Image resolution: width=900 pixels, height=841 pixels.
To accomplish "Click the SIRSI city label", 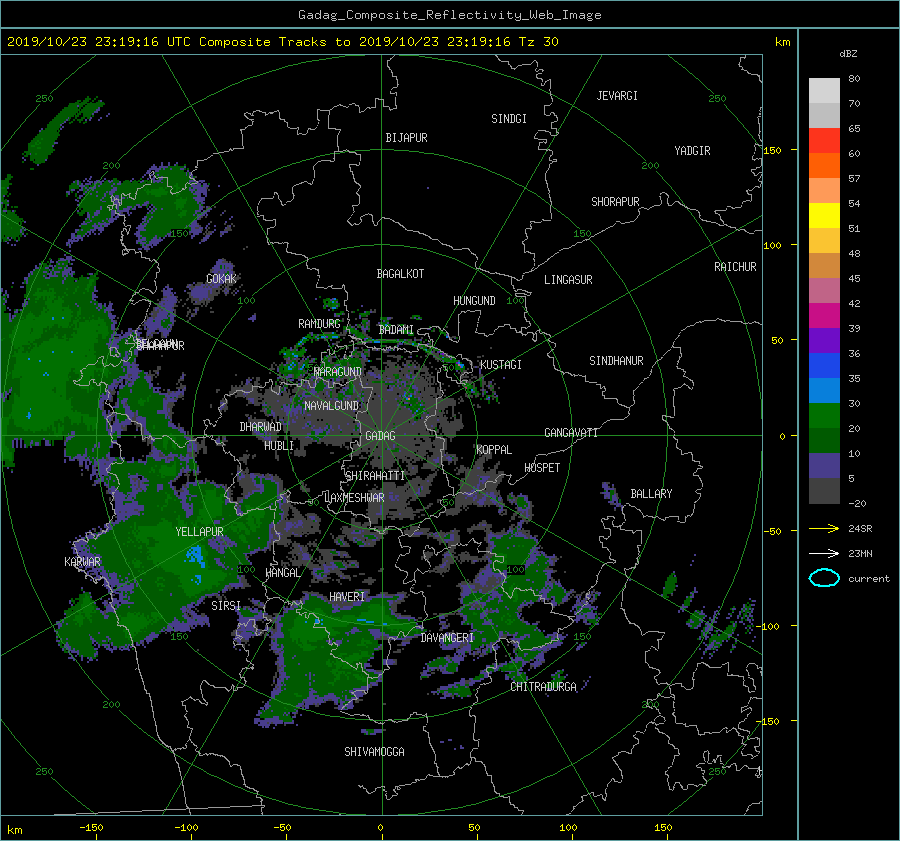I will point(226,606).
